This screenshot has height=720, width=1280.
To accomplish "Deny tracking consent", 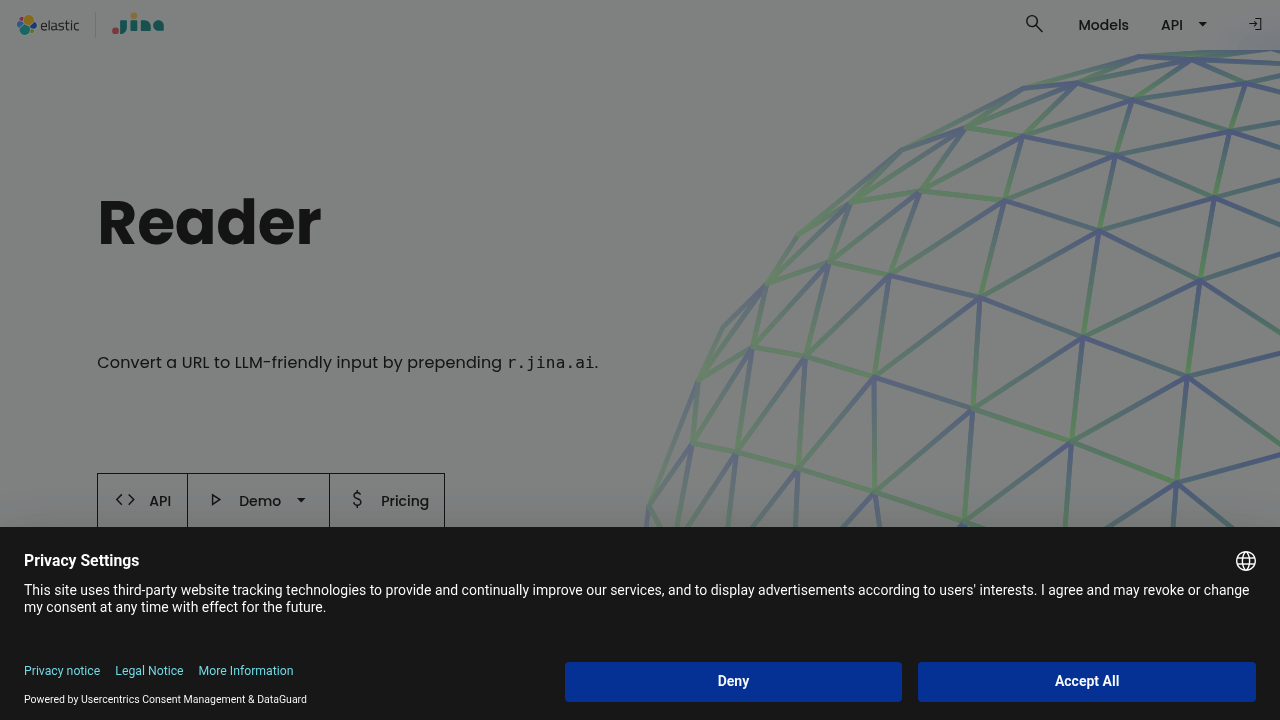I will click(x=733, y=682).
